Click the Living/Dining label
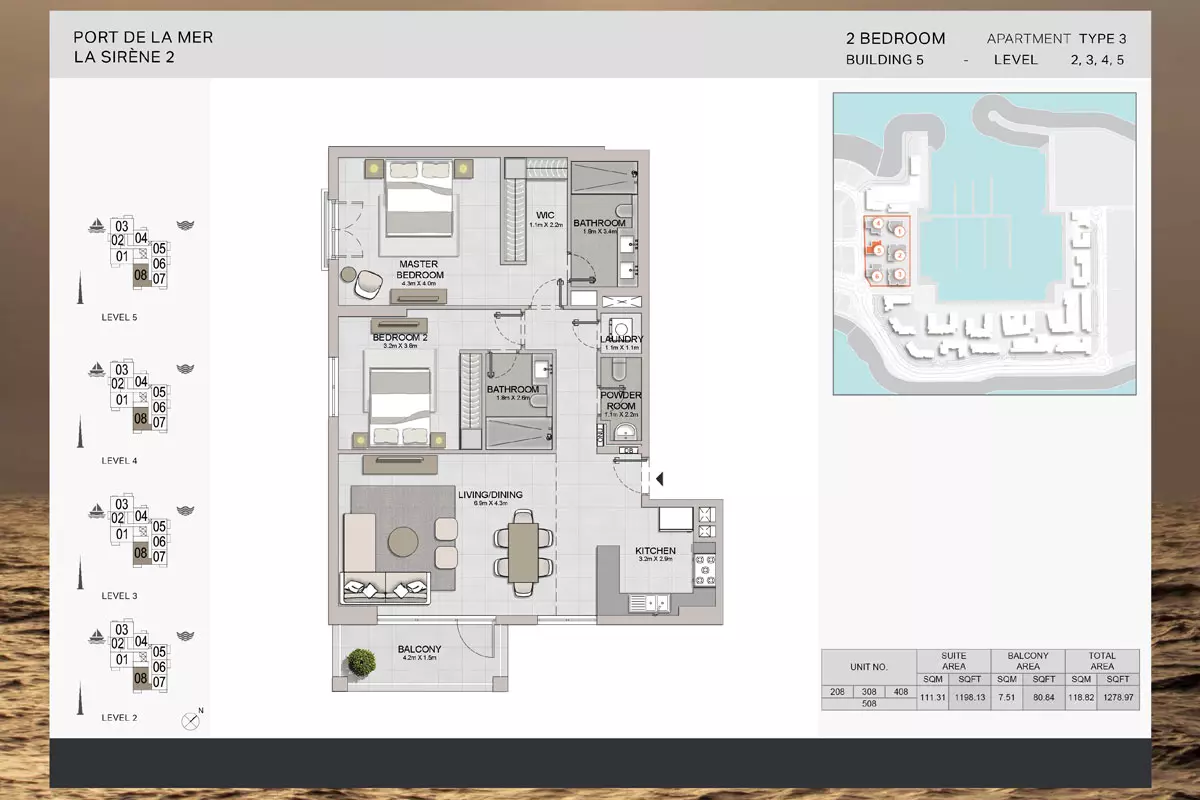This screenshot has height=800, width=1200. point(491,494)
